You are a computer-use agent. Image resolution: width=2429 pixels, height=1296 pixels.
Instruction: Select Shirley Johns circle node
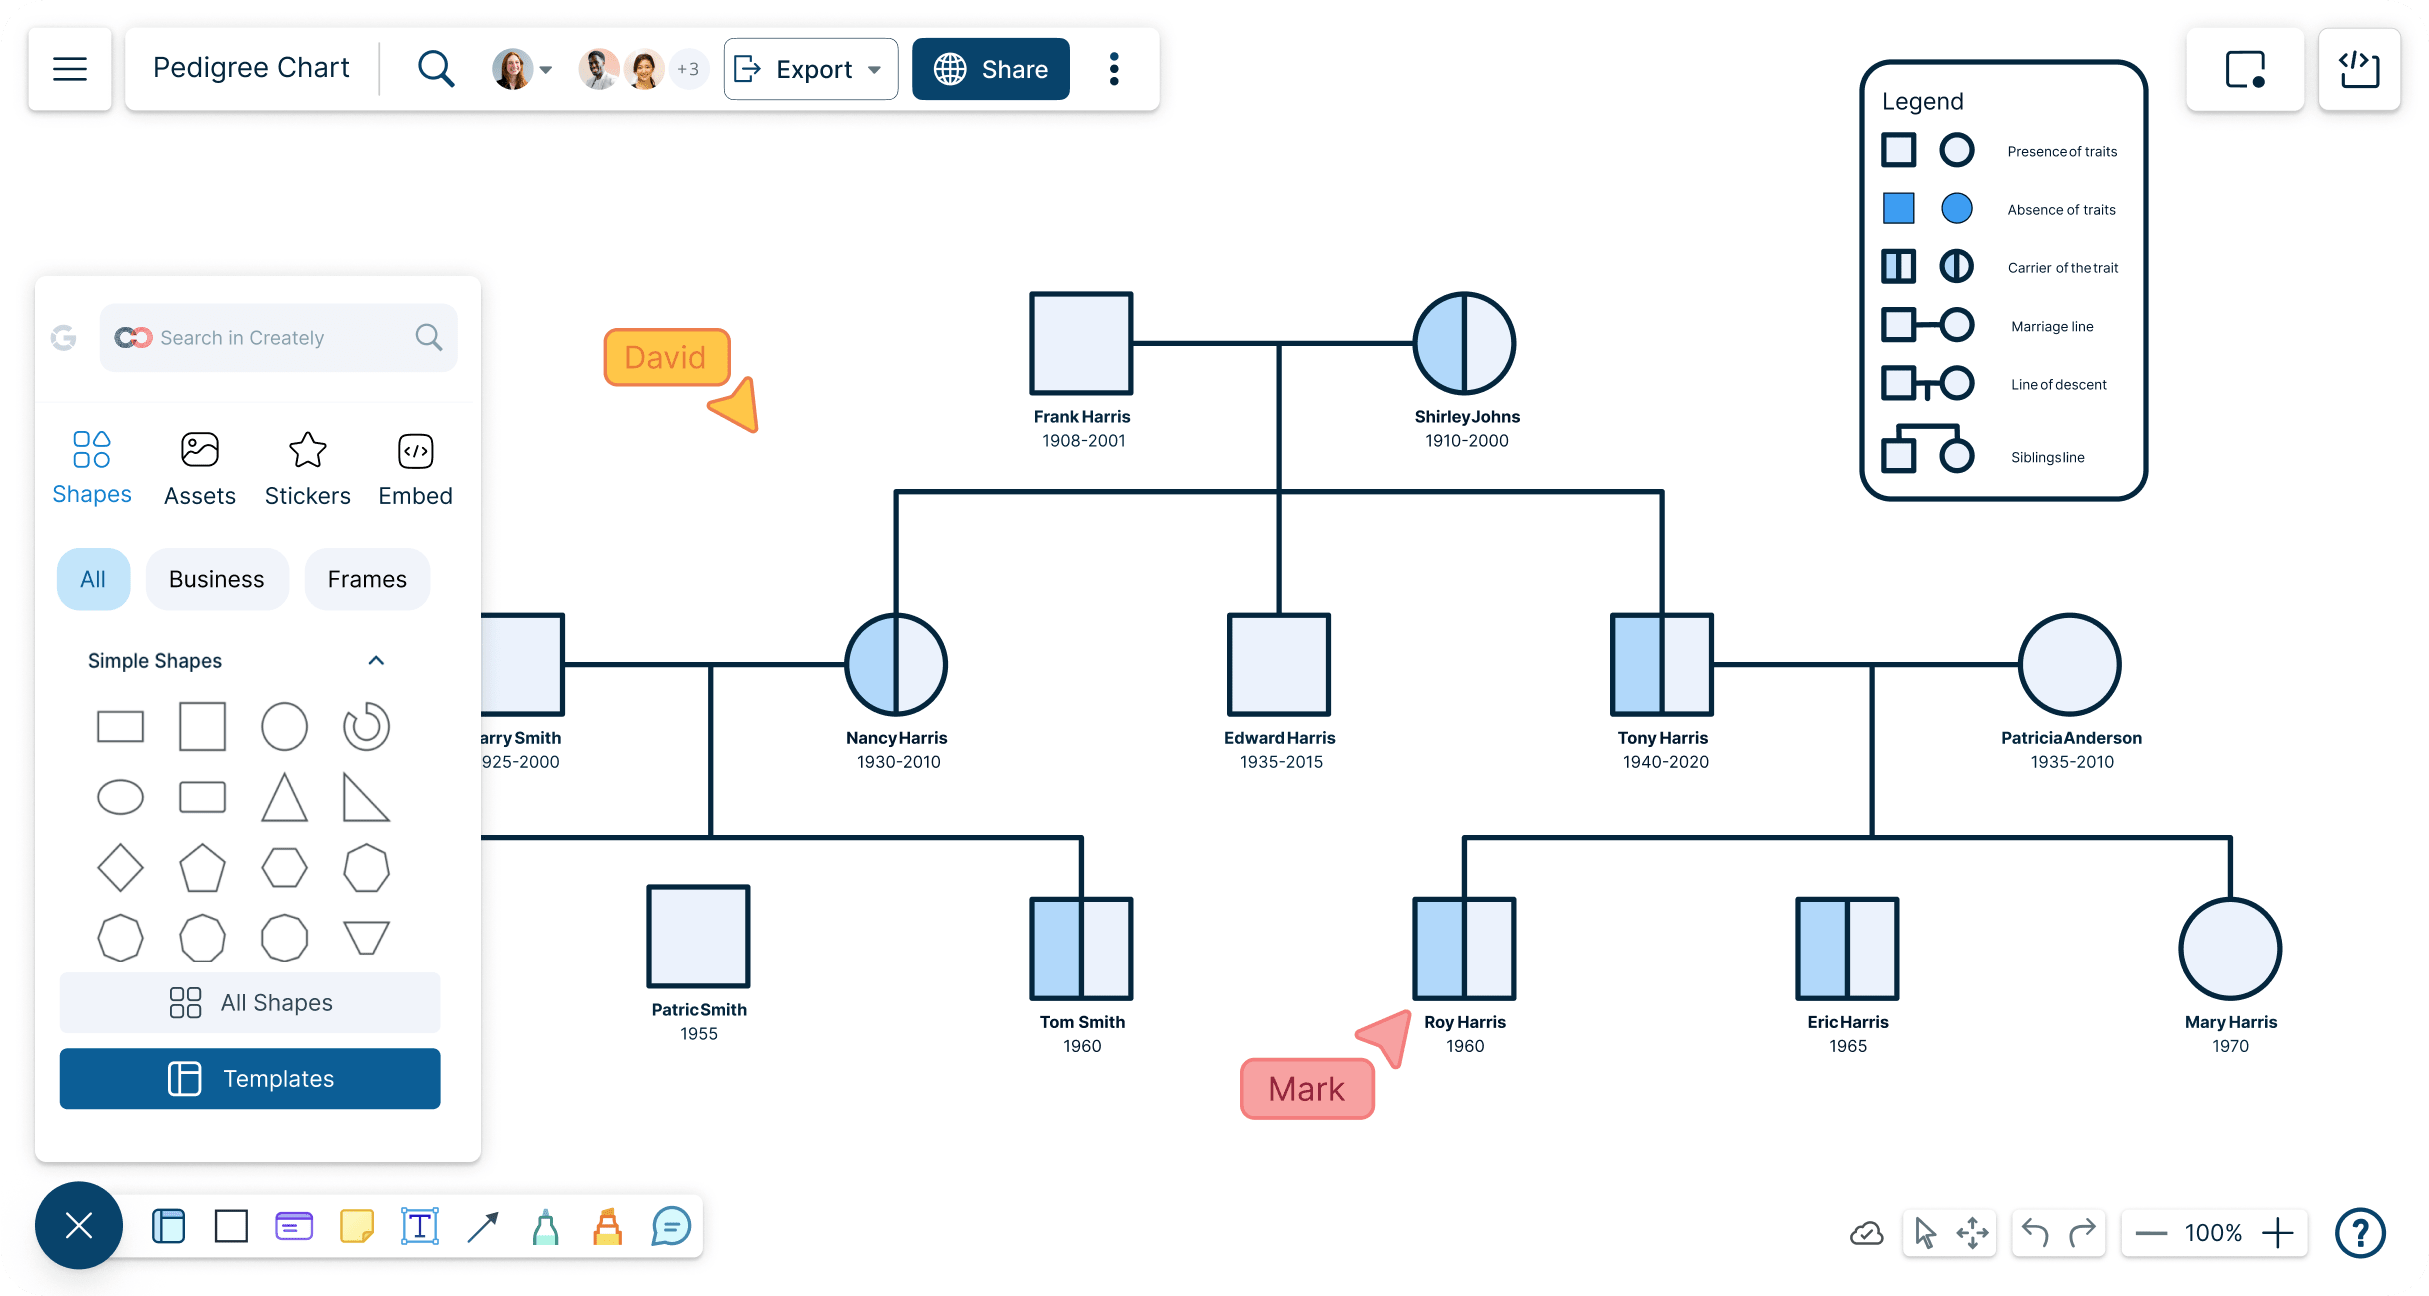(1464, 343)
